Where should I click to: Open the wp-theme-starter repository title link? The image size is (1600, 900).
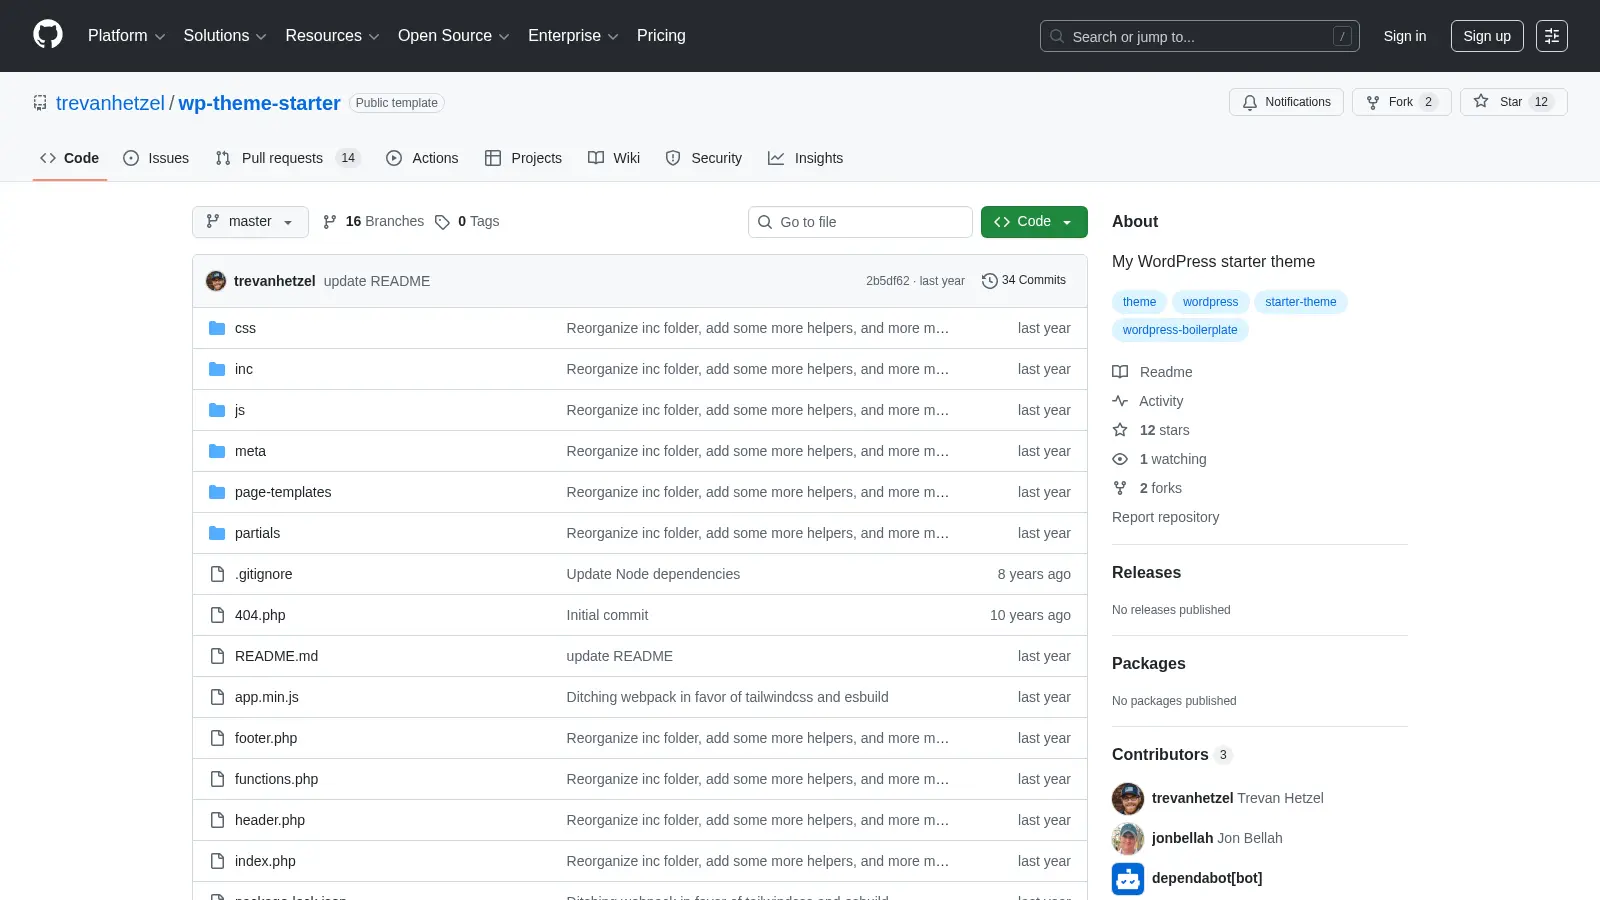[x=259, y=103]
